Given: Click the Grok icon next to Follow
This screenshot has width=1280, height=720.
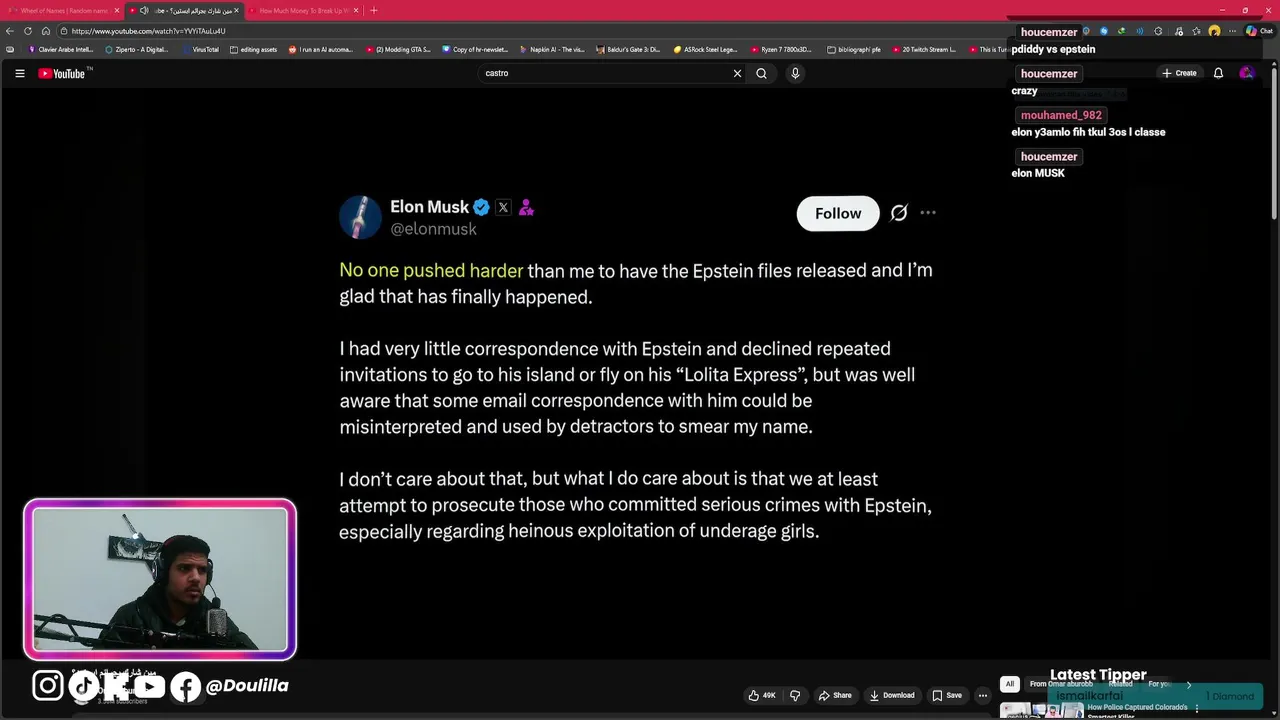Looking at the screenshot, I should click(x=899, y=213).
